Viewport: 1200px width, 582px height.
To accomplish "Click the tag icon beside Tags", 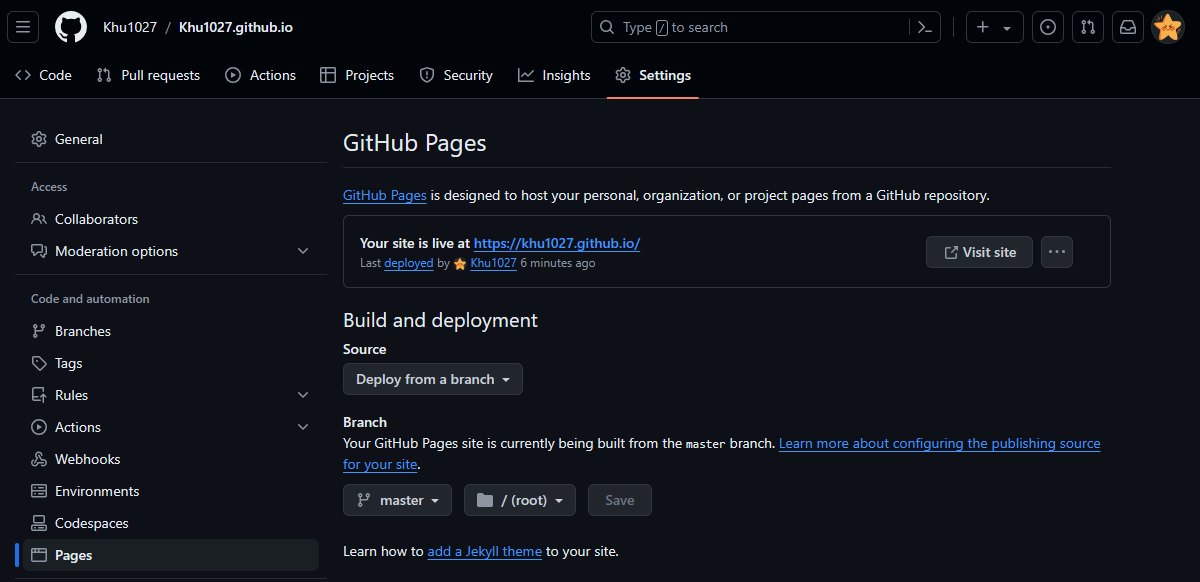I will coord(39,363).
